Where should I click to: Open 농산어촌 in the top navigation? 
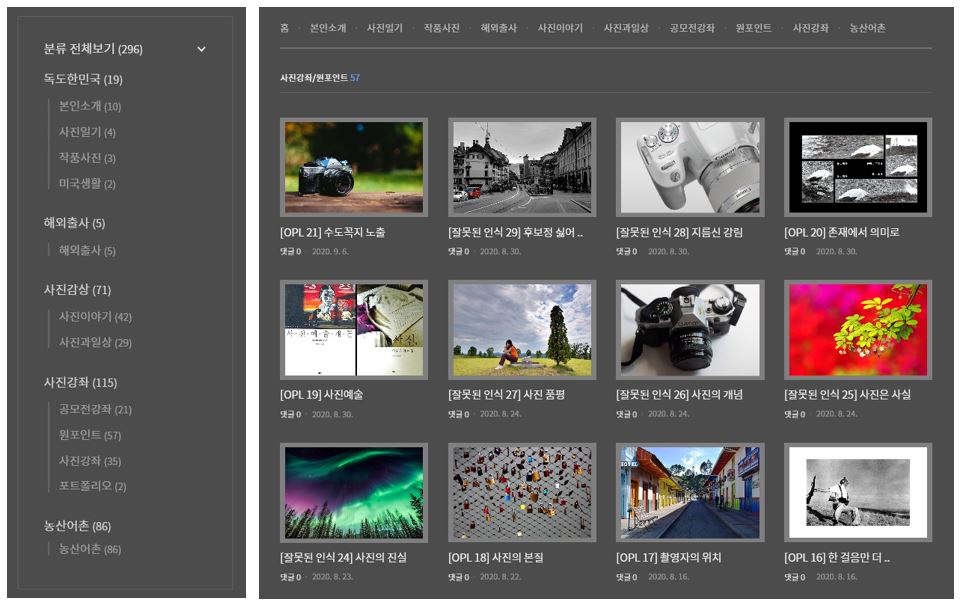point(867,28)
